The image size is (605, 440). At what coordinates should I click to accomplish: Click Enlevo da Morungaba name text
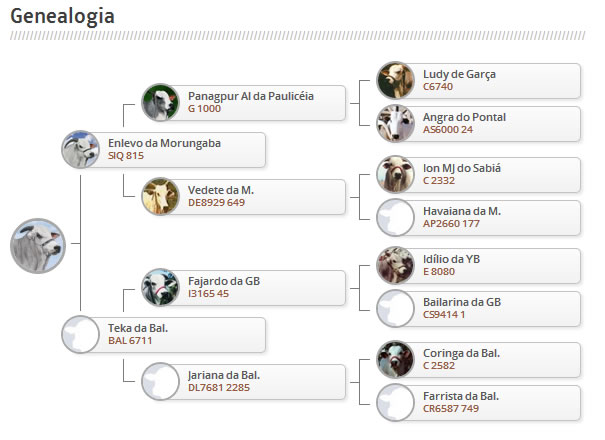click(164, 143)
